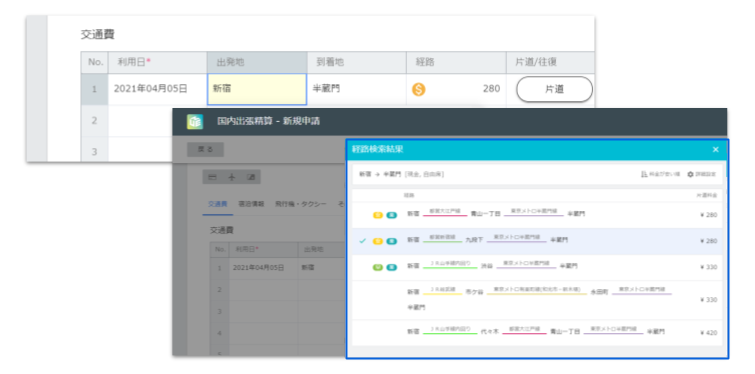The image size is (755, 374).
Task: Click the airplane icon in the gray toolbar
Action: [231, 177]
